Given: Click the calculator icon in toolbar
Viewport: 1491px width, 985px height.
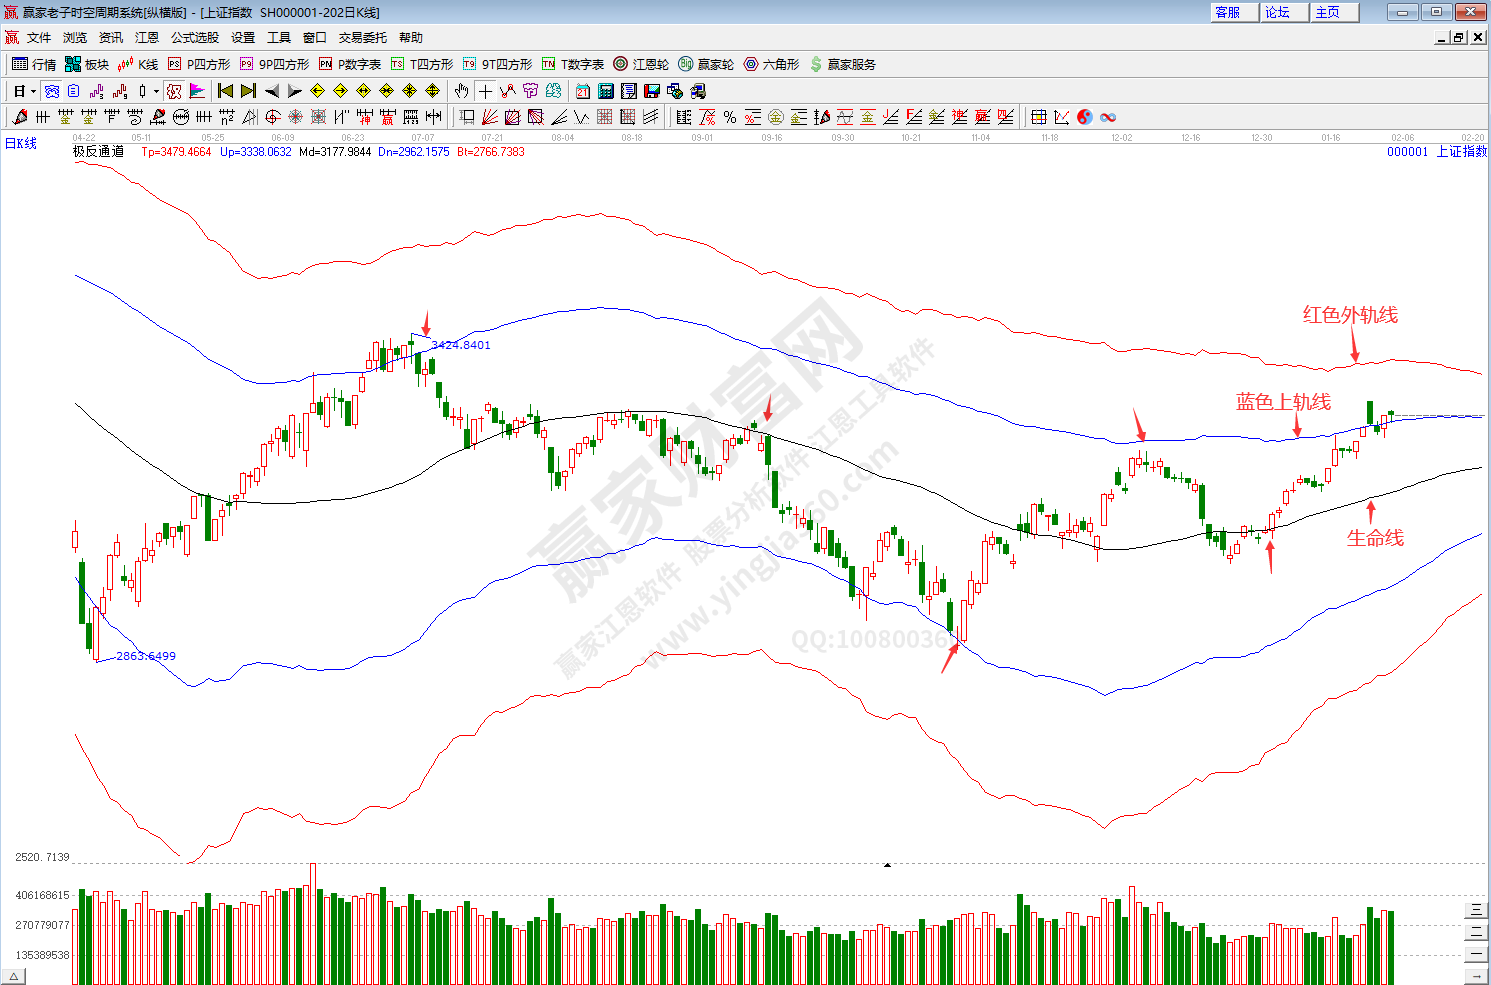Looking at the screenshot, I should pyautogui.click(x=605, y=91).
